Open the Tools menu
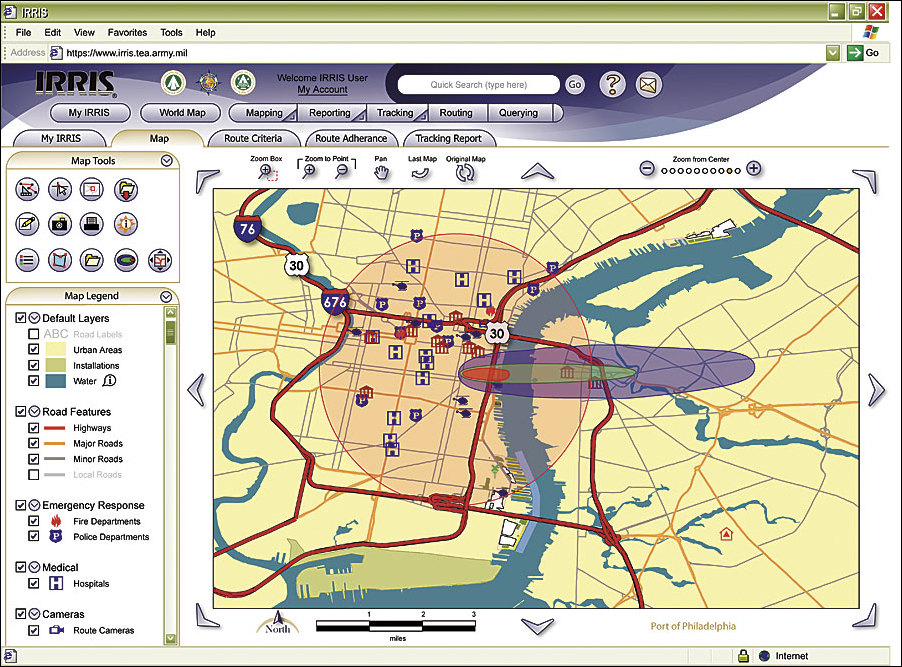902x667 pixels. coord(171,33)
